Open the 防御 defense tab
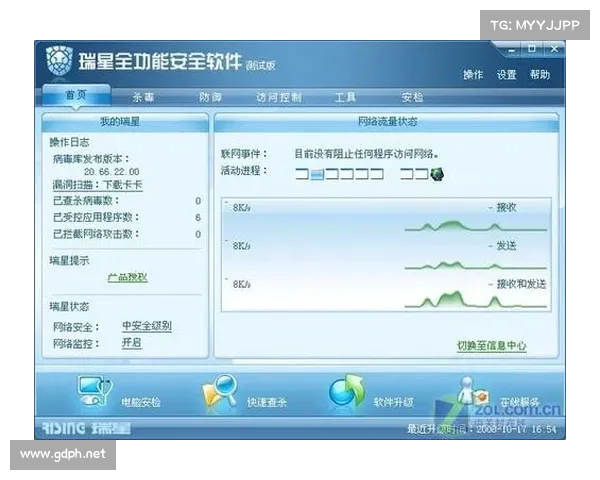Viewport: 600px width, 480px height. (x=210, y=97)
